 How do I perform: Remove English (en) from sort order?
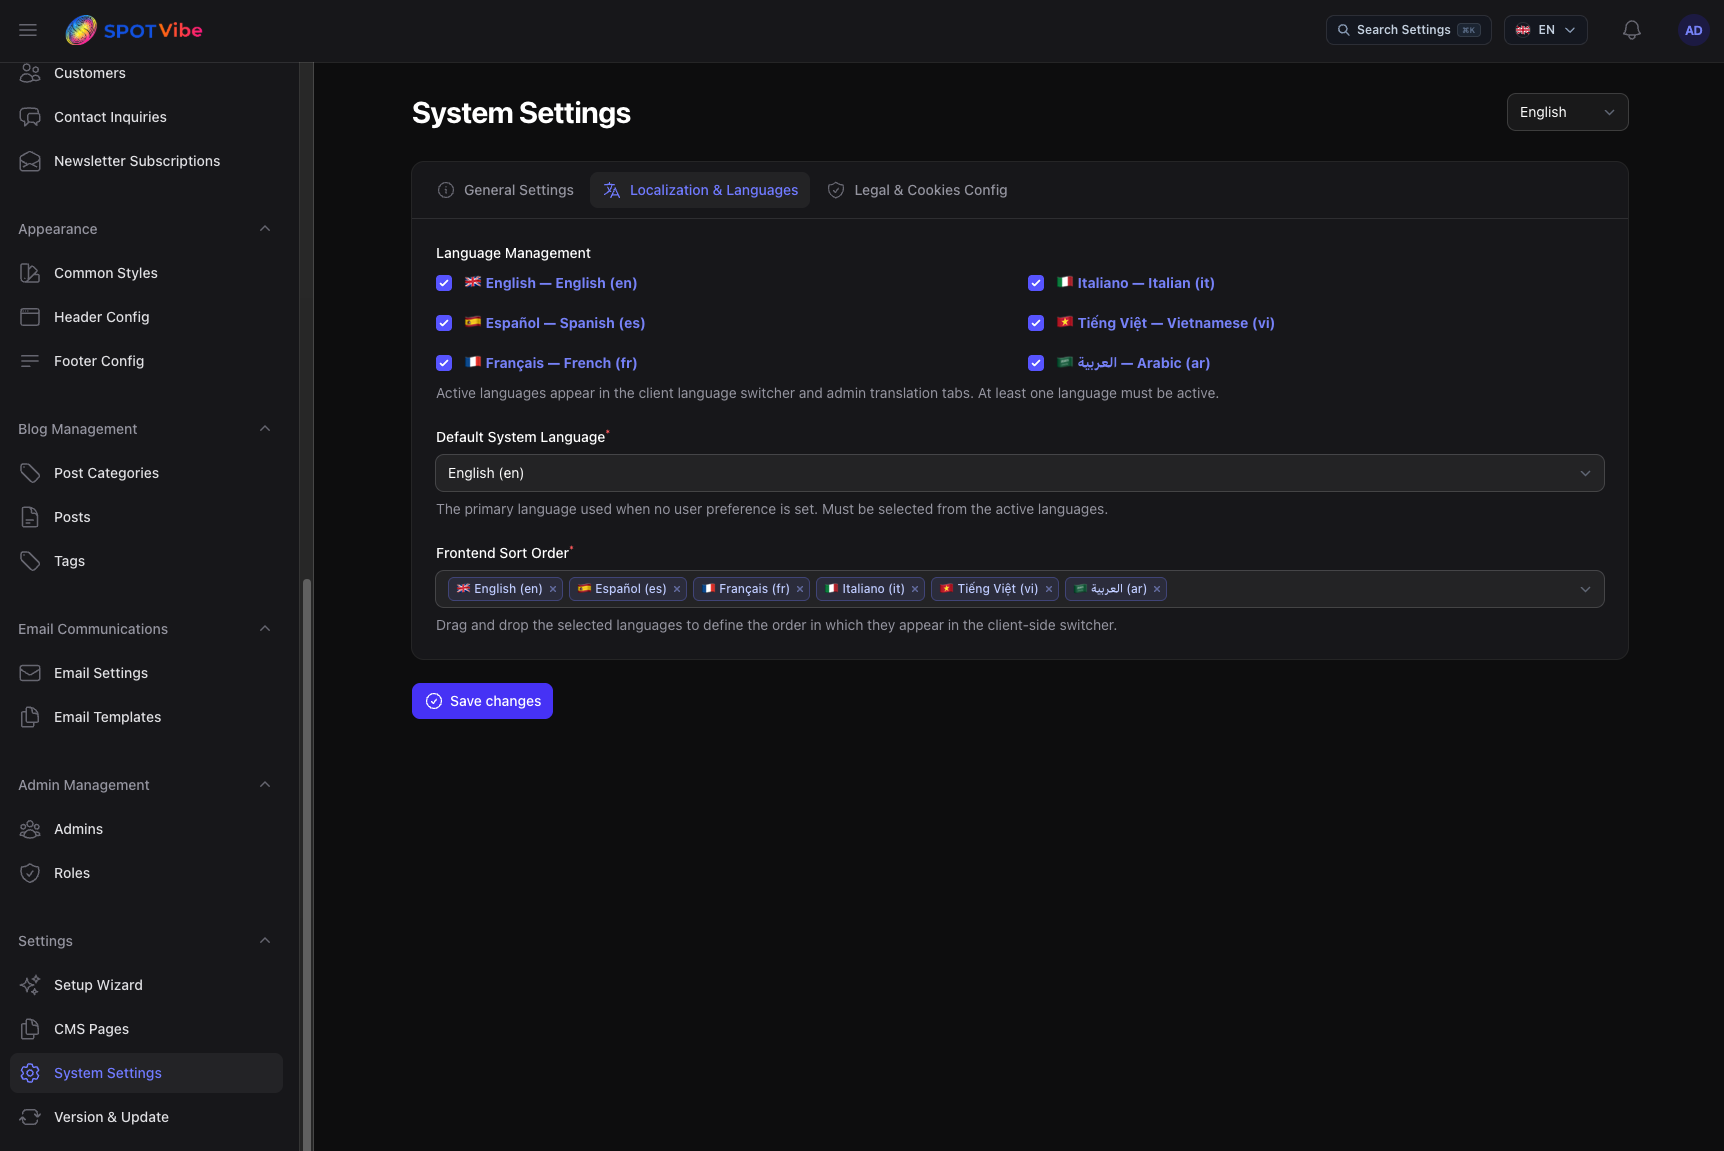[x=553, y=589]
